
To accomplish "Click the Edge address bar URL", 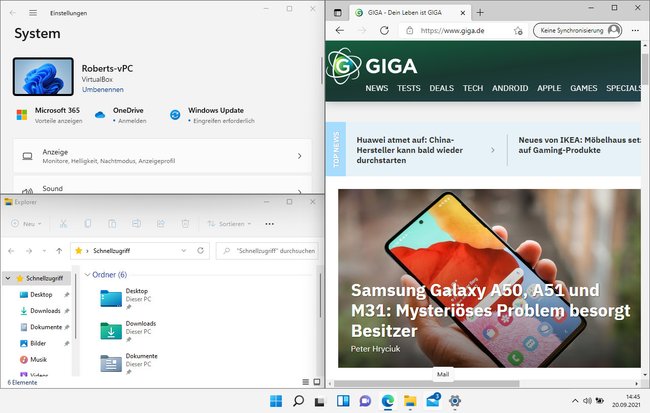I will [452, 31].
